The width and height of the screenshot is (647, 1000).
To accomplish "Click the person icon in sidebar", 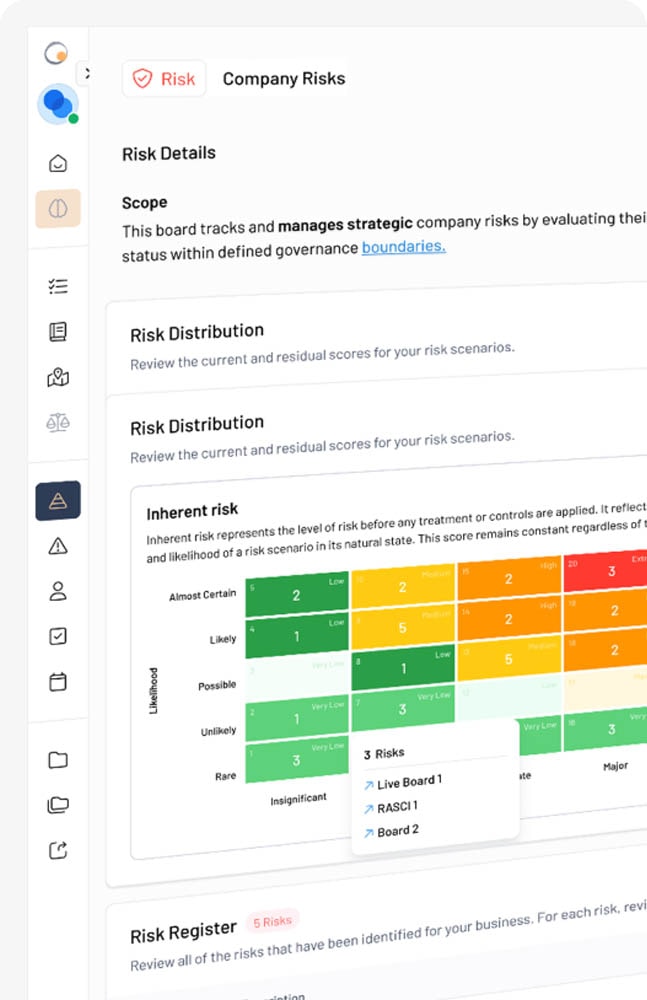I will pos(58,591).
